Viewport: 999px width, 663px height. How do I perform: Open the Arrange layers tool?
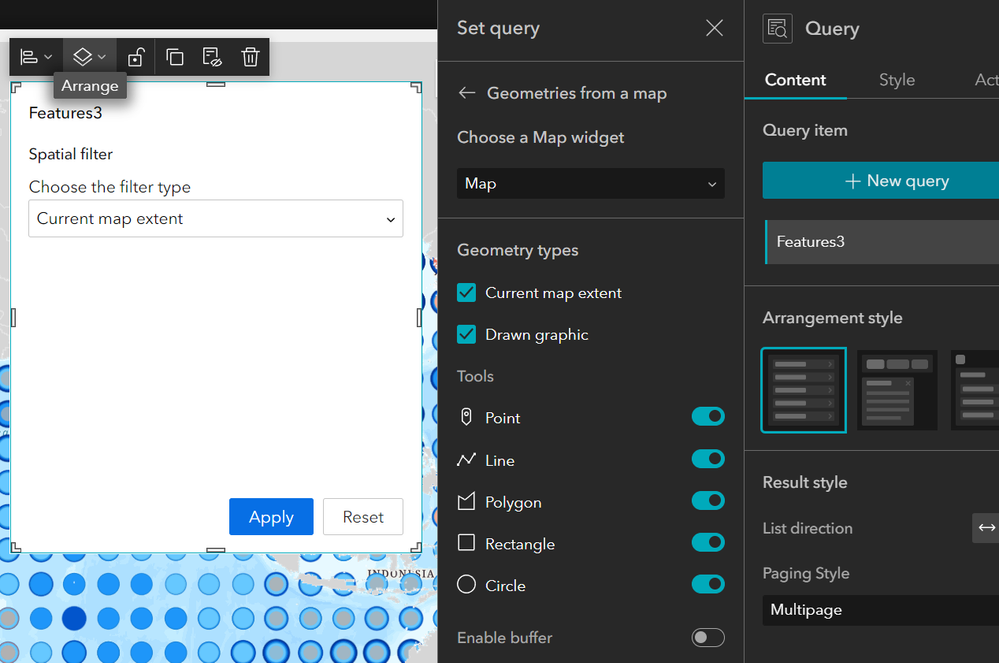89,57
